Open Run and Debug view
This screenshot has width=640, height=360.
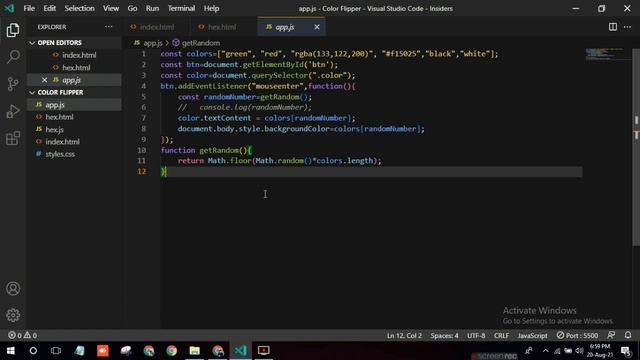coord(13,111)
